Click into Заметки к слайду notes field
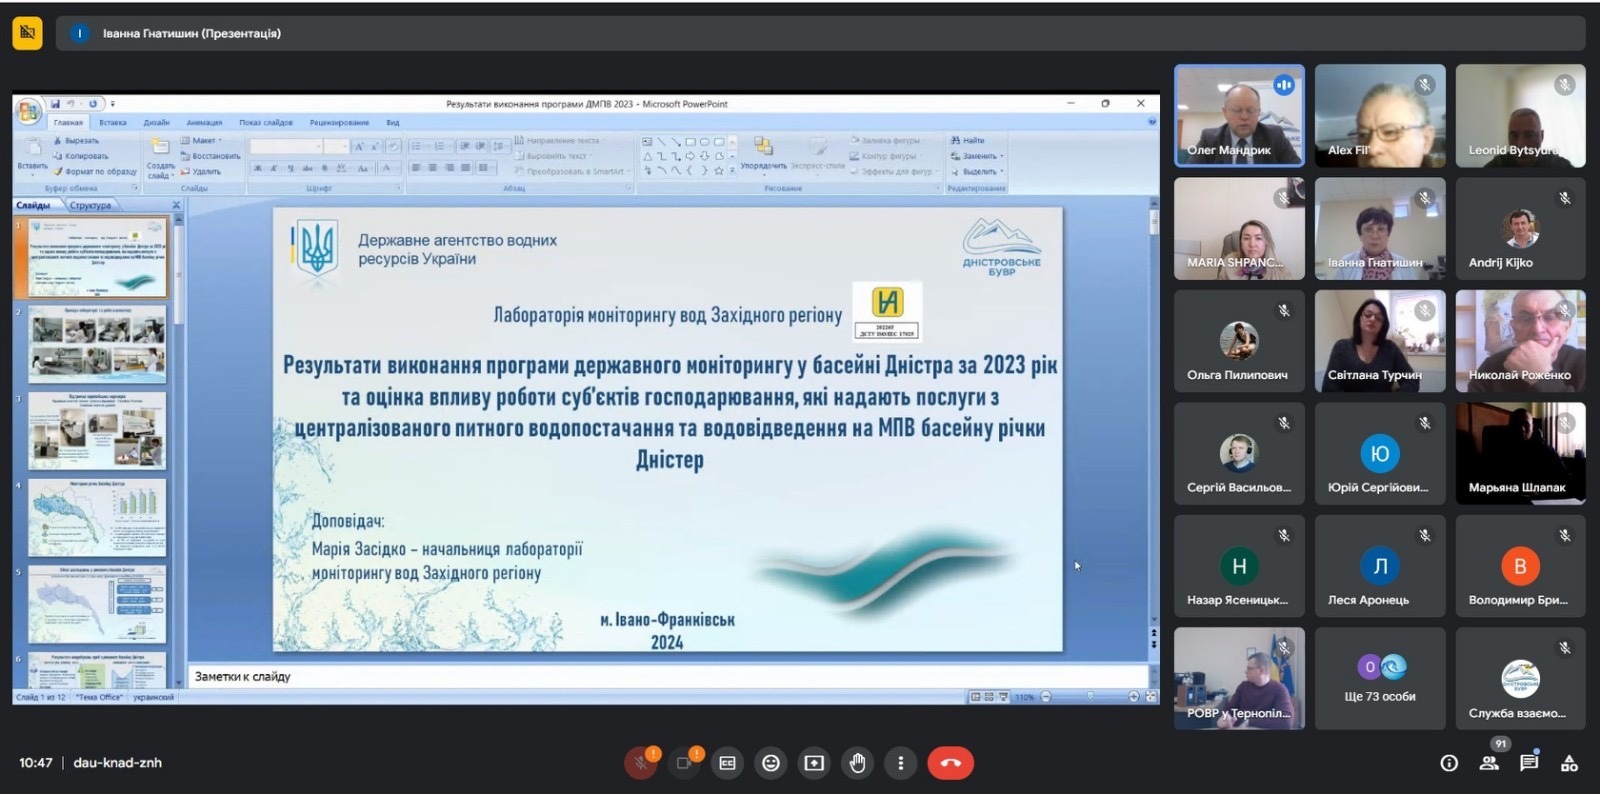 (668, 676)
